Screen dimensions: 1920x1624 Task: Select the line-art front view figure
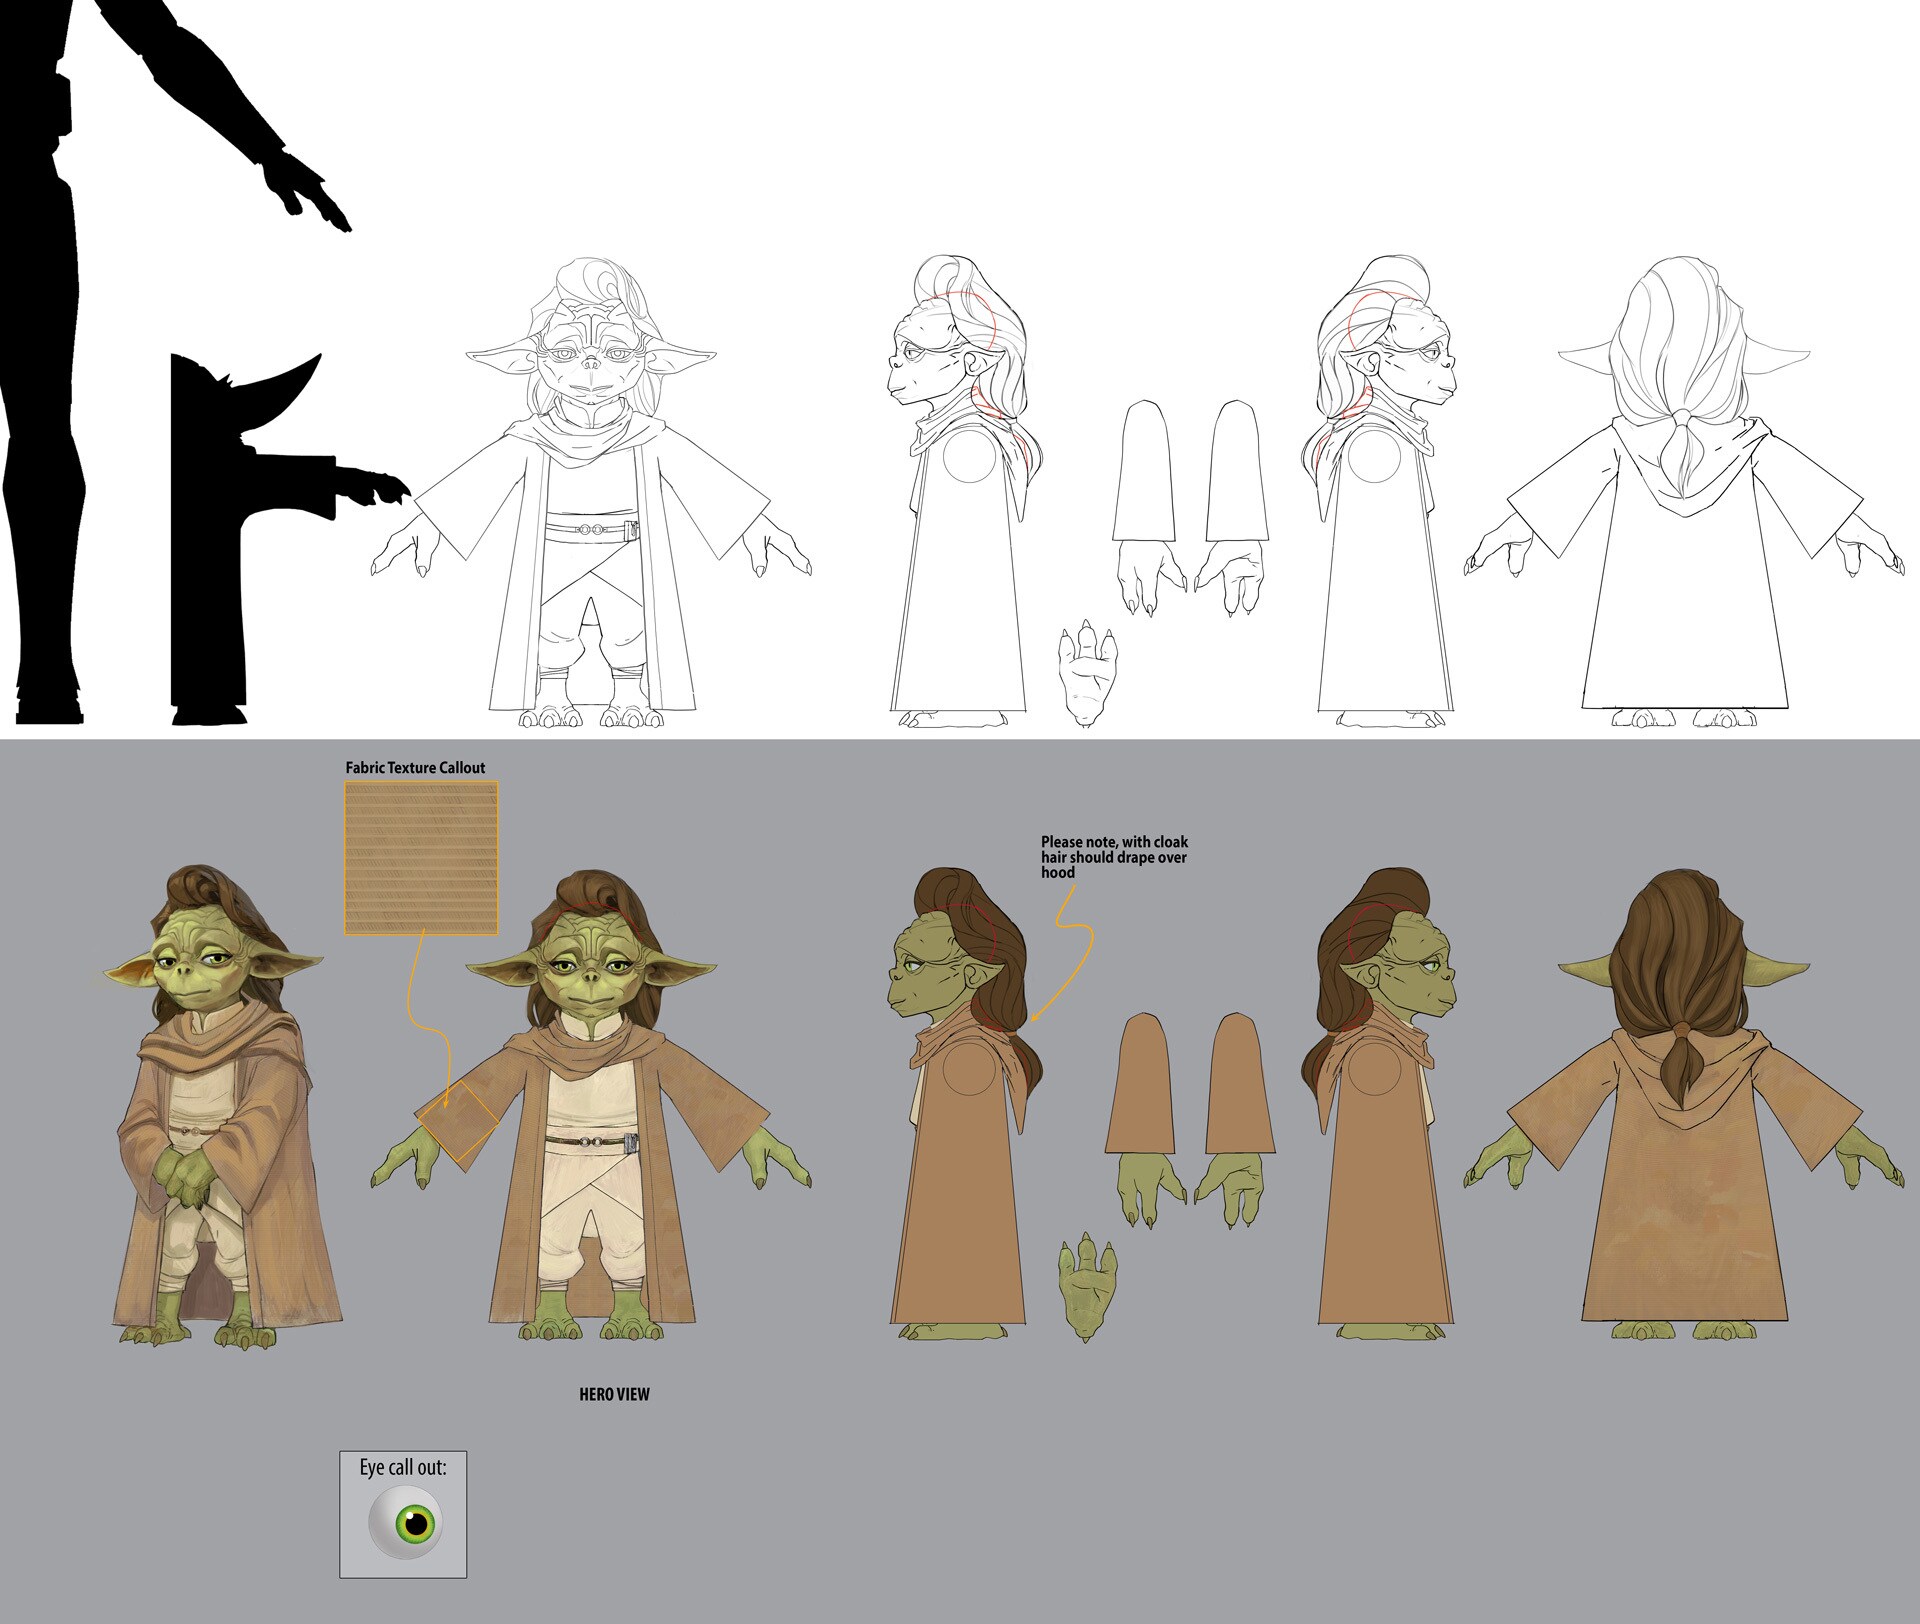coord(591,491)
